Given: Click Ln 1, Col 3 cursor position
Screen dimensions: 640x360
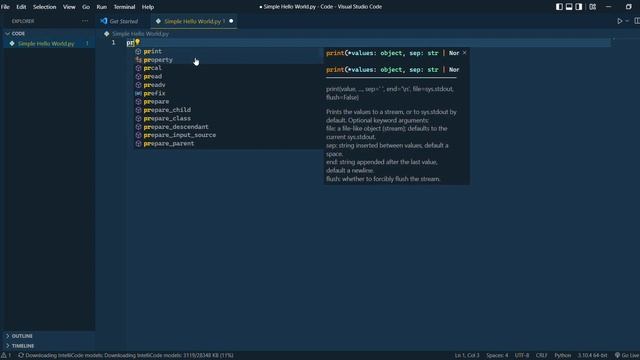Looking at the screenshot, I should pyautogui.click(x=467, y=356).
